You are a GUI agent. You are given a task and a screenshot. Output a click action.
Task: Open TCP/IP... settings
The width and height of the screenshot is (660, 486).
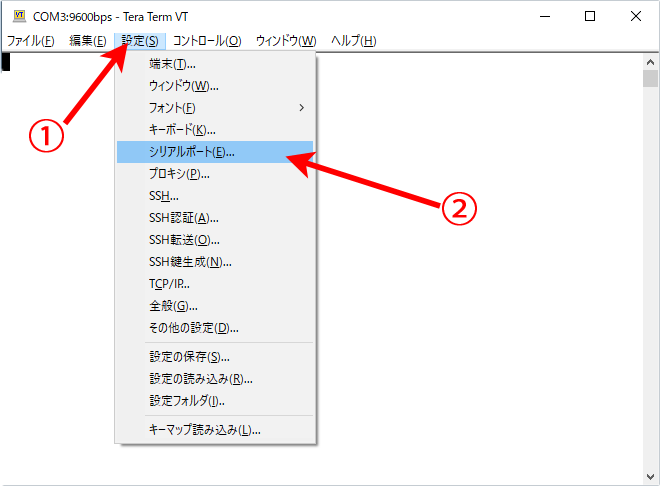(x=169, y=284)
